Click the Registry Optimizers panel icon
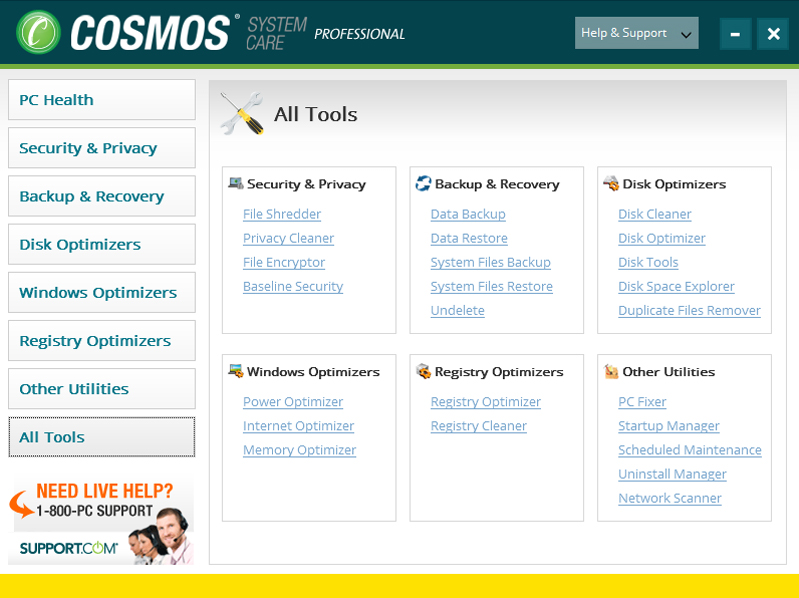Screen dimensions: 799x598 [x=423, y=371]
